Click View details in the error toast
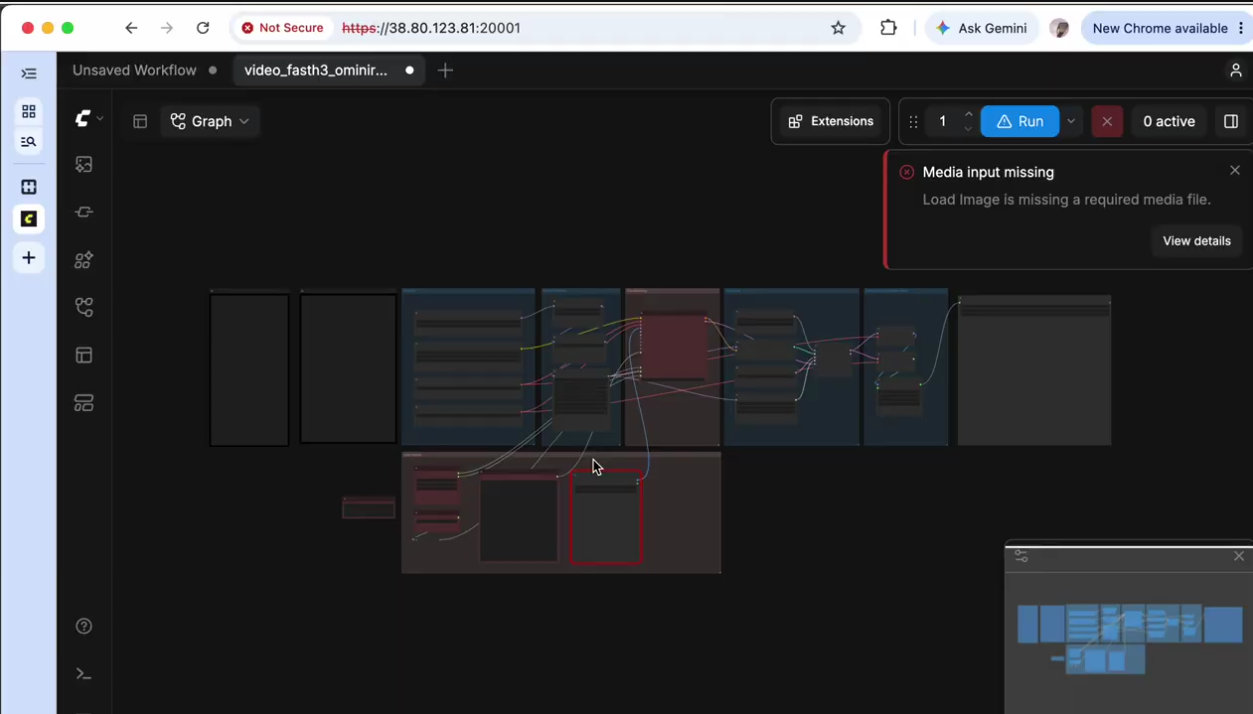Screen dimensions: 1253x714 (1196, 241)
